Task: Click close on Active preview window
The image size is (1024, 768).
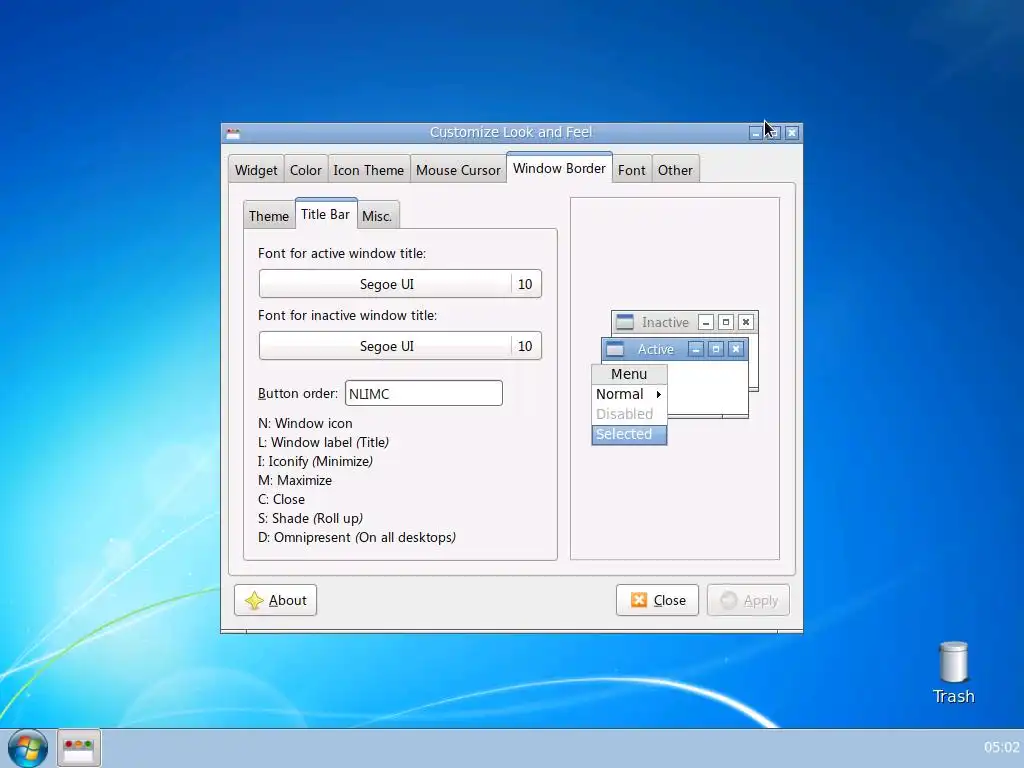Action: tap(736, 349)
